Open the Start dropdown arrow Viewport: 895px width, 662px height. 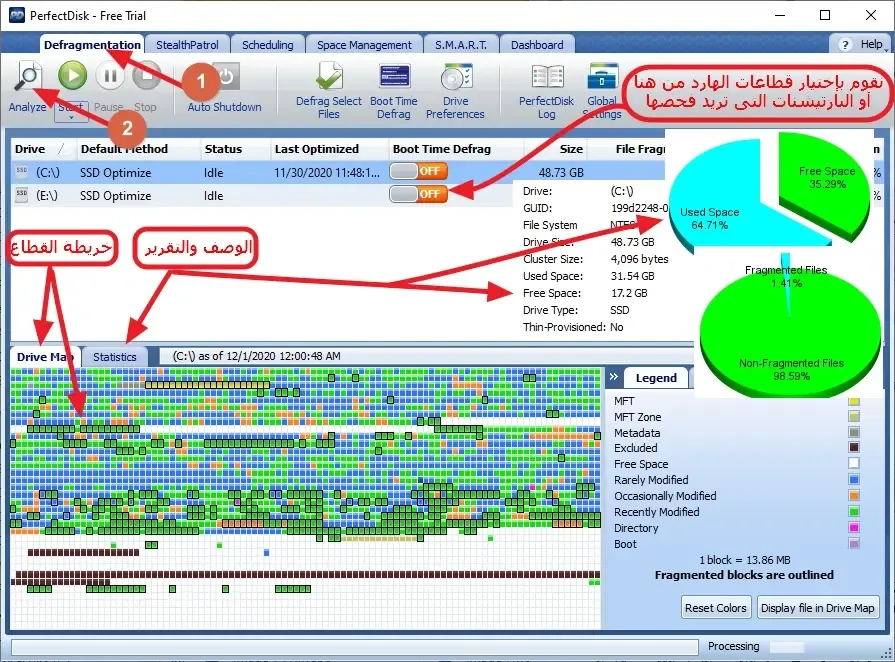coord(71,117)
